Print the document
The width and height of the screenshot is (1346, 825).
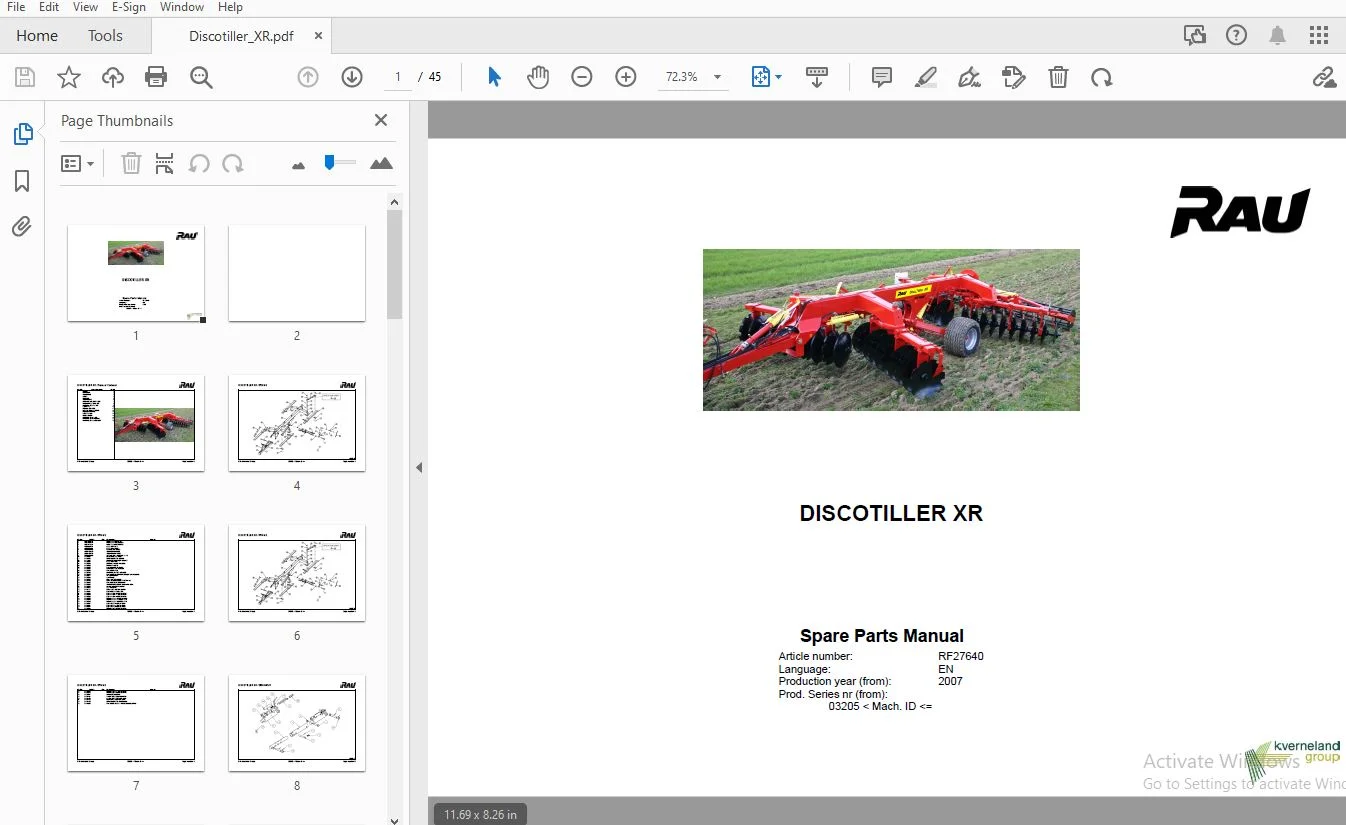coord(156,77)
